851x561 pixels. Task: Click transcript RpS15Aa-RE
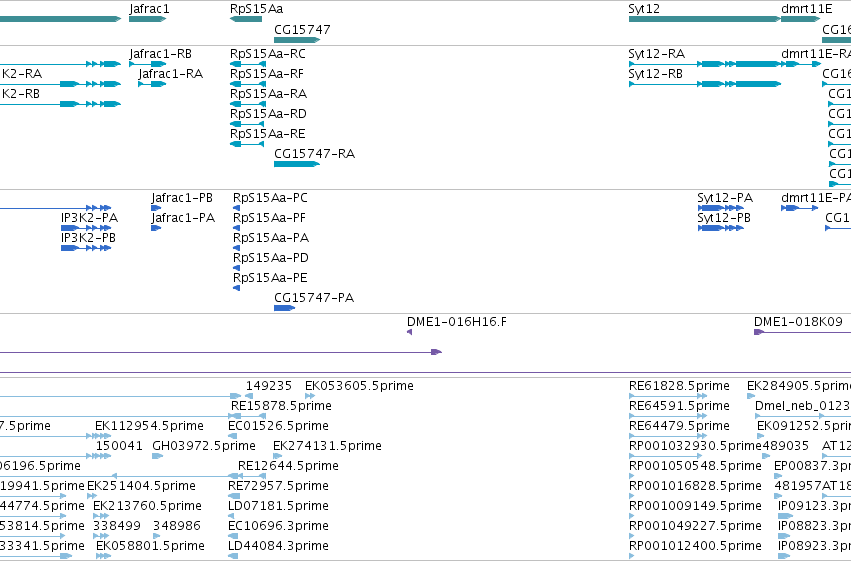coord(247,144)
